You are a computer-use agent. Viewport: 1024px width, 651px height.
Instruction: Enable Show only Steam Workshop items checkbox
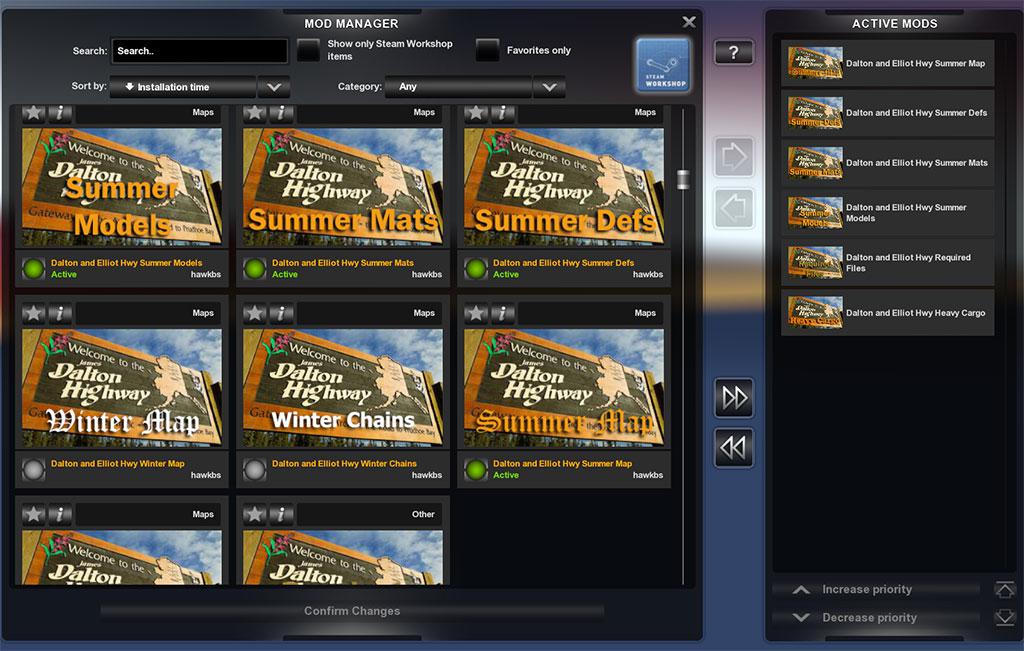(308, 50)
